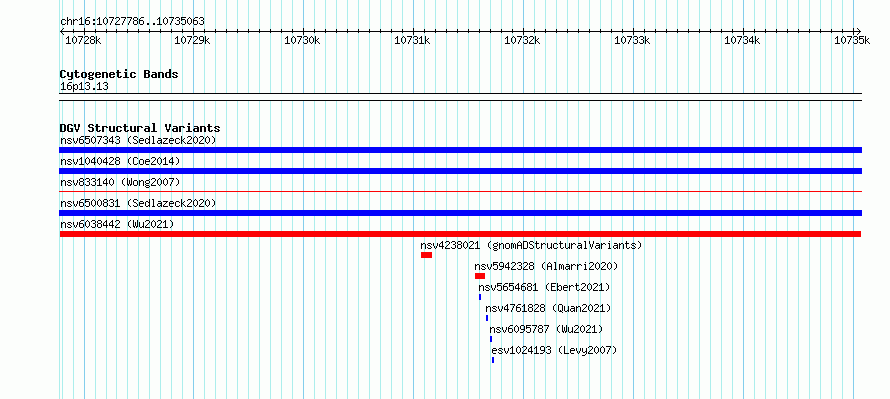890x399 pixels.
Task: Click the 10734k ruler label
Action: click(x=743, y=40)
